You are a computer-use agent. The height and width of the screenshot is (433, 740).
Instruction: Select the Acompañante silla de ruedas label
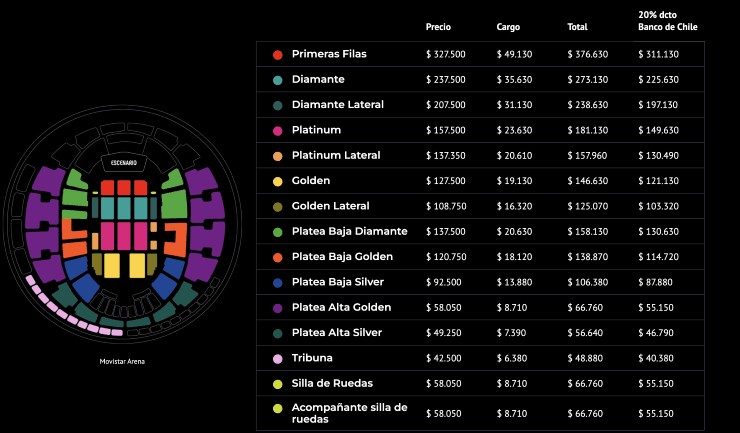349,413
